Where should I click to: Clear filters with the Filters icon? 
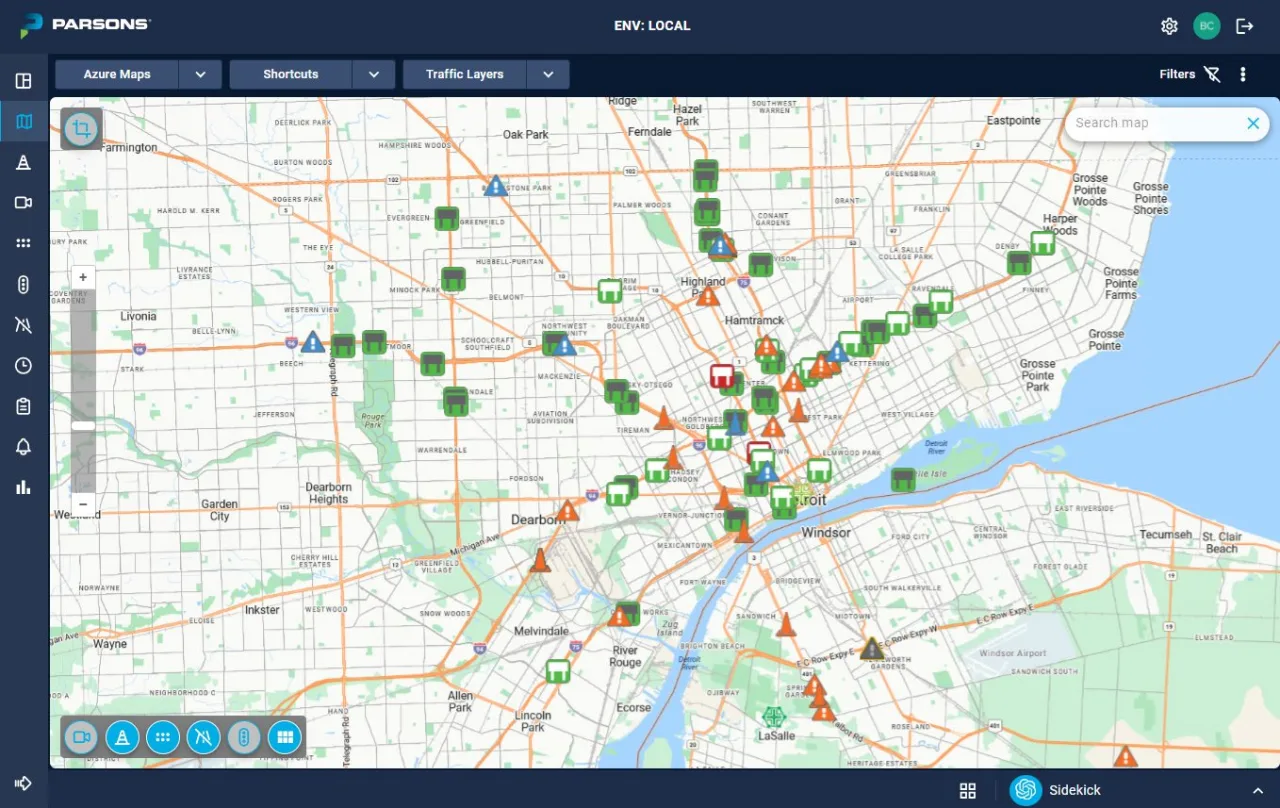coord(1213,74)
